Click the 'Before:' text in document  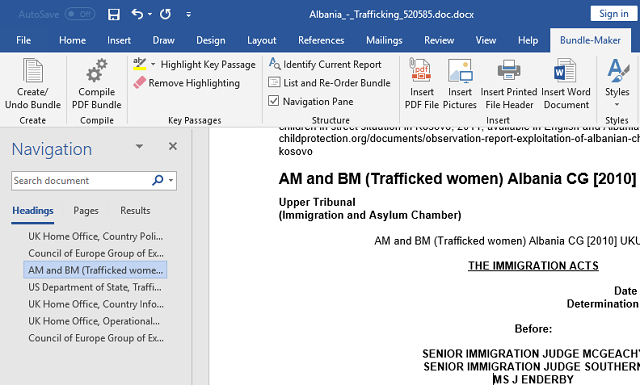click(x=533, y=329)
